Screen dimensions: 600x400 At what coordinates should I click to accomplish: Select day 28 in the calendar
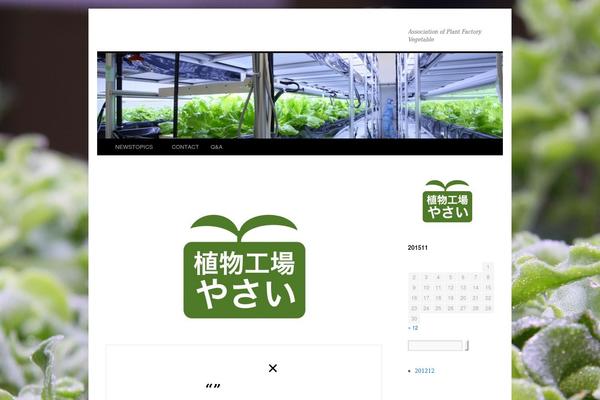pos(475,308)
